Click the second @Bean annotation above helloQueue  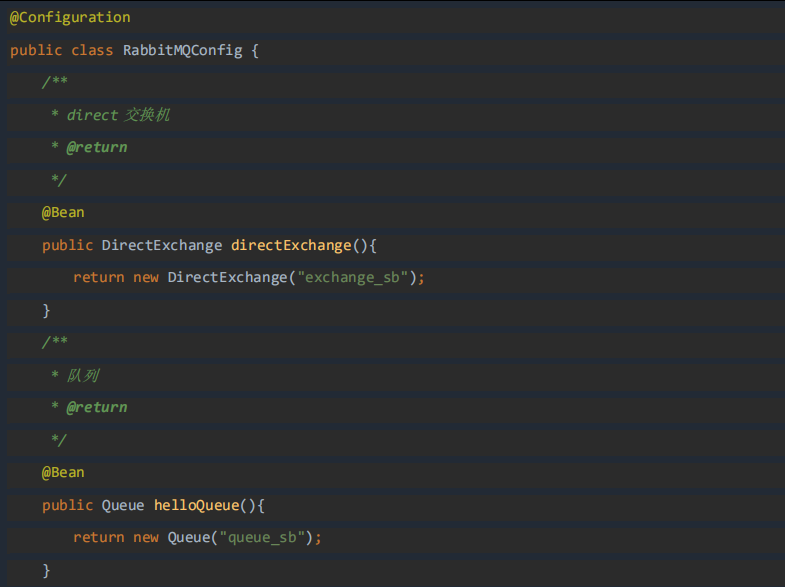pos(63,472)
